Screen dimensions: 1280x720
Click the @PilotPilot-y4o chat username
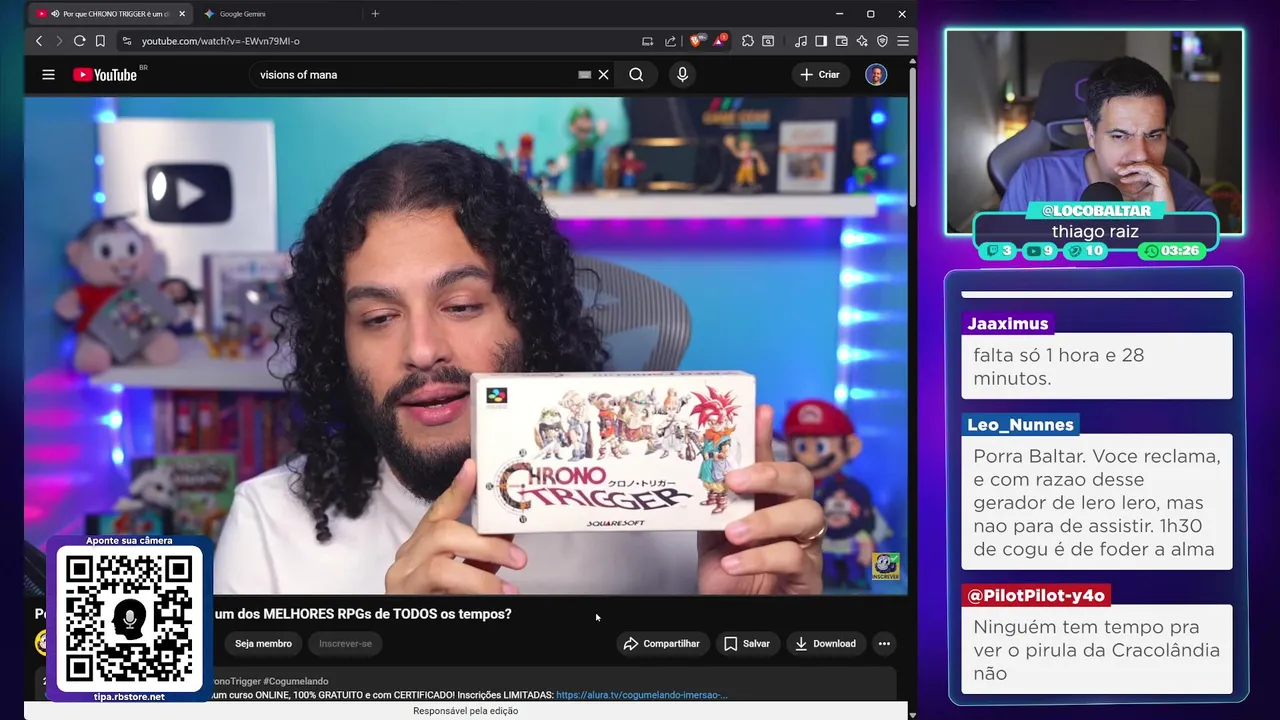click(1036, 595)
